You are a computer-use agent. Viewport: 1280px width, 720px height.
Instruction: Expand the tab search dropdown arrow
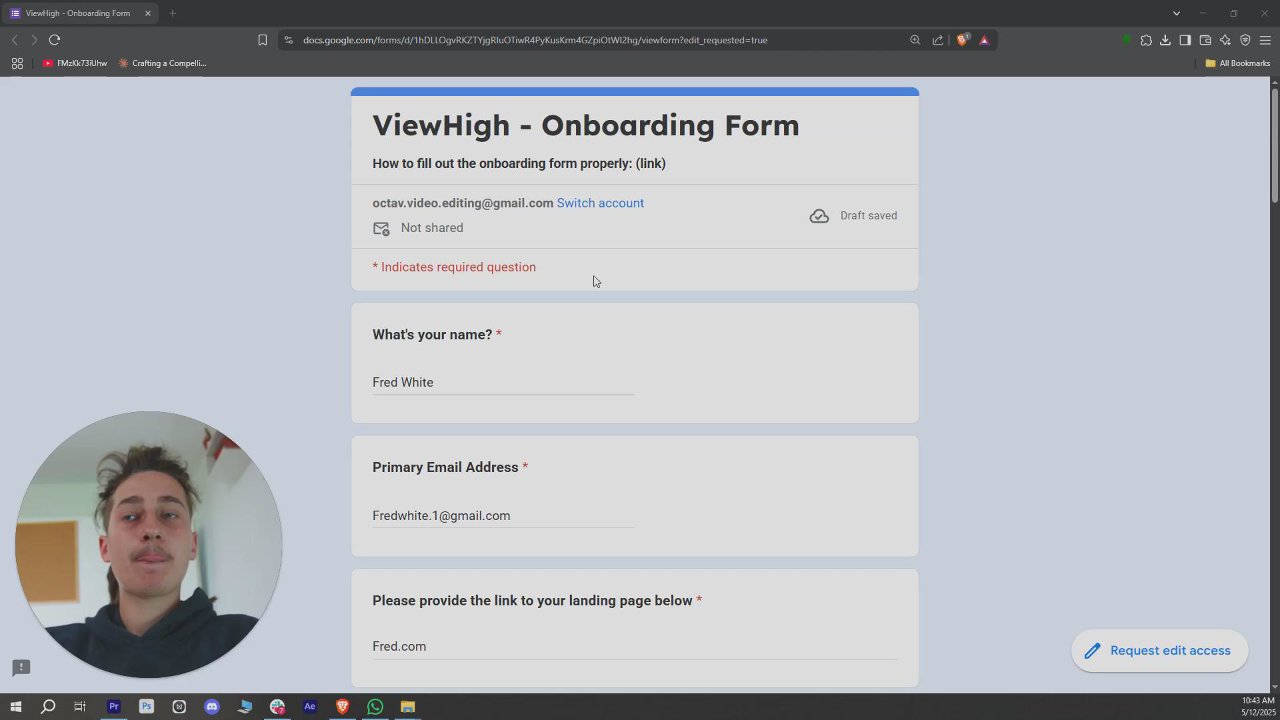point(1176,13)
